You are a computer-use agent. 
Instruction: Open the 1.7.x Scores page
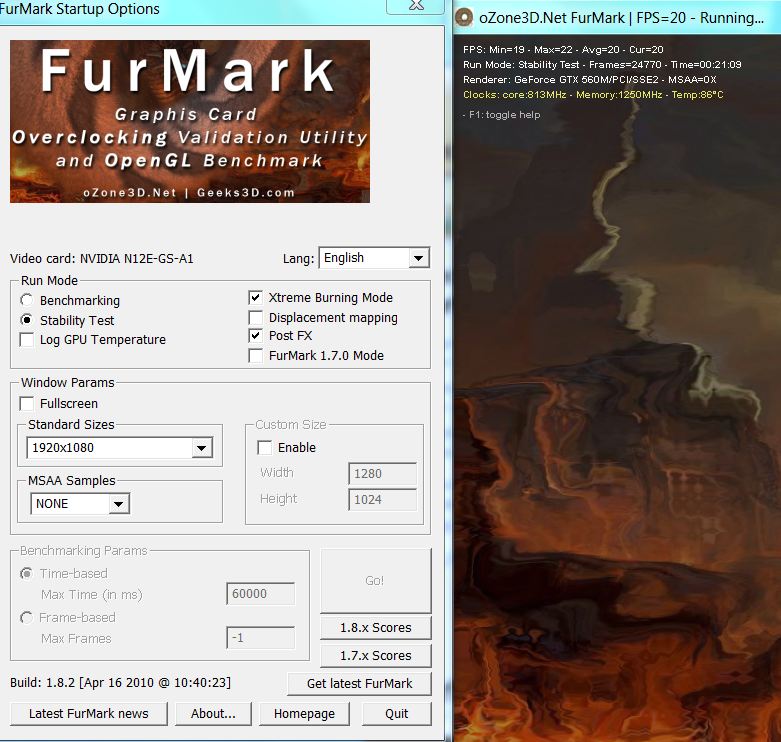tap(376, 655)
